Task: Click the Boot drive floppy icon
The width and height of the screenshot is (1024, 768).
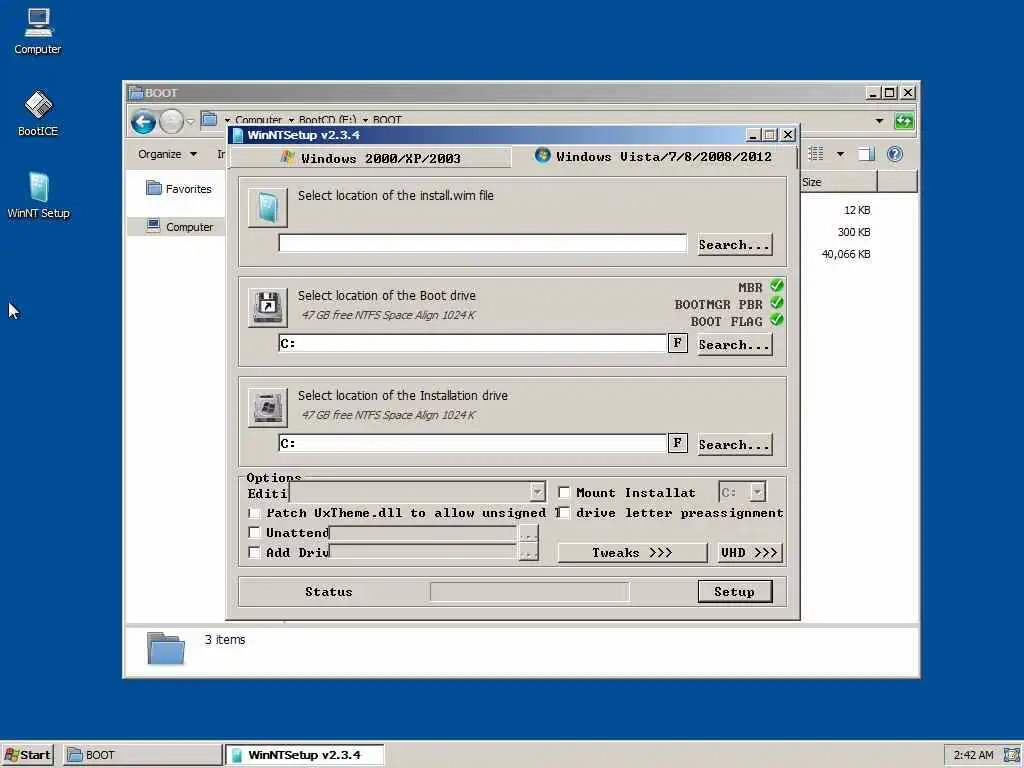Action: coord(267,308)
